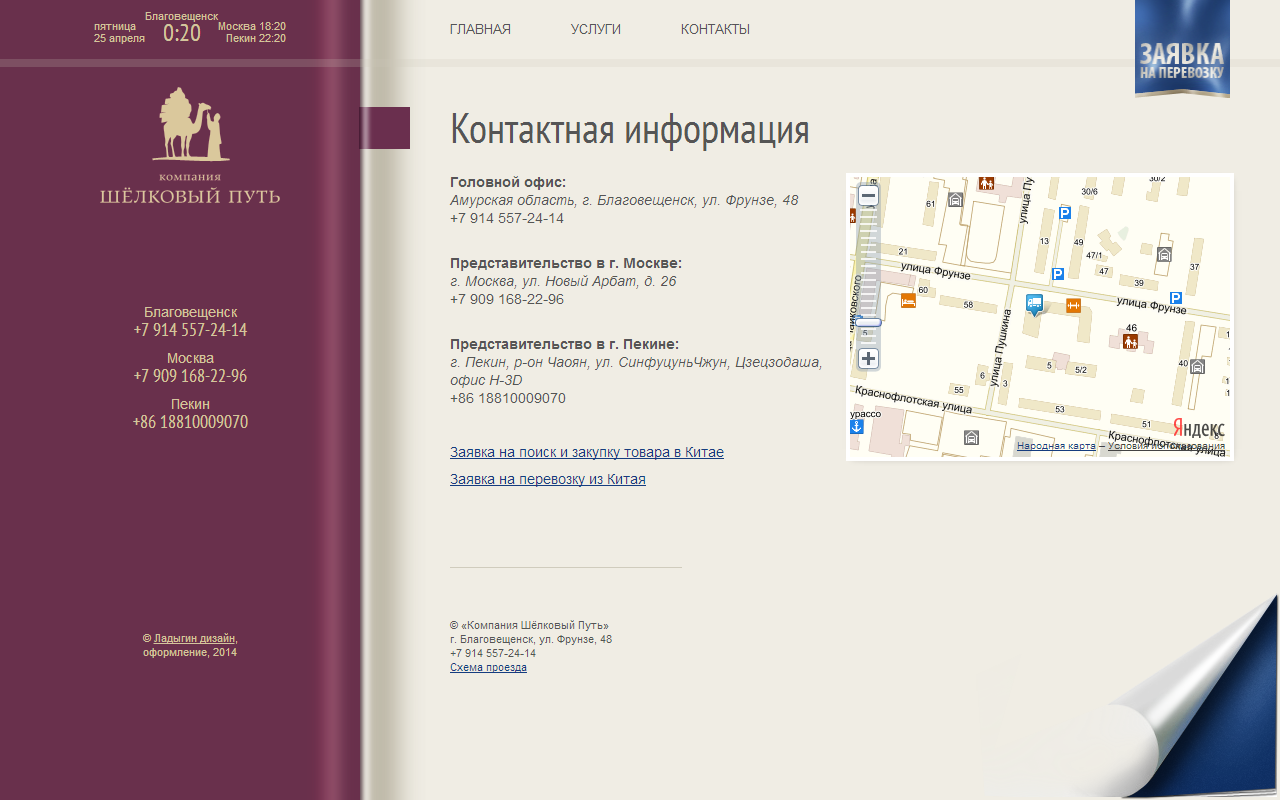This screenshot has width=1280, height=800.
Task: Open the Народная карта map link
Action: 1055,446
